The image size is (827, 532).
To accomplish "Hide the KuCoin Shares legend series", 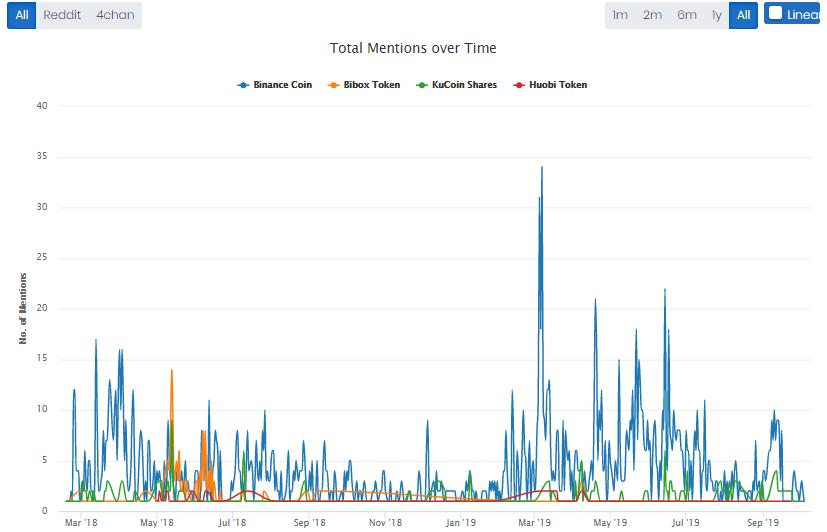I will [457, 85].
